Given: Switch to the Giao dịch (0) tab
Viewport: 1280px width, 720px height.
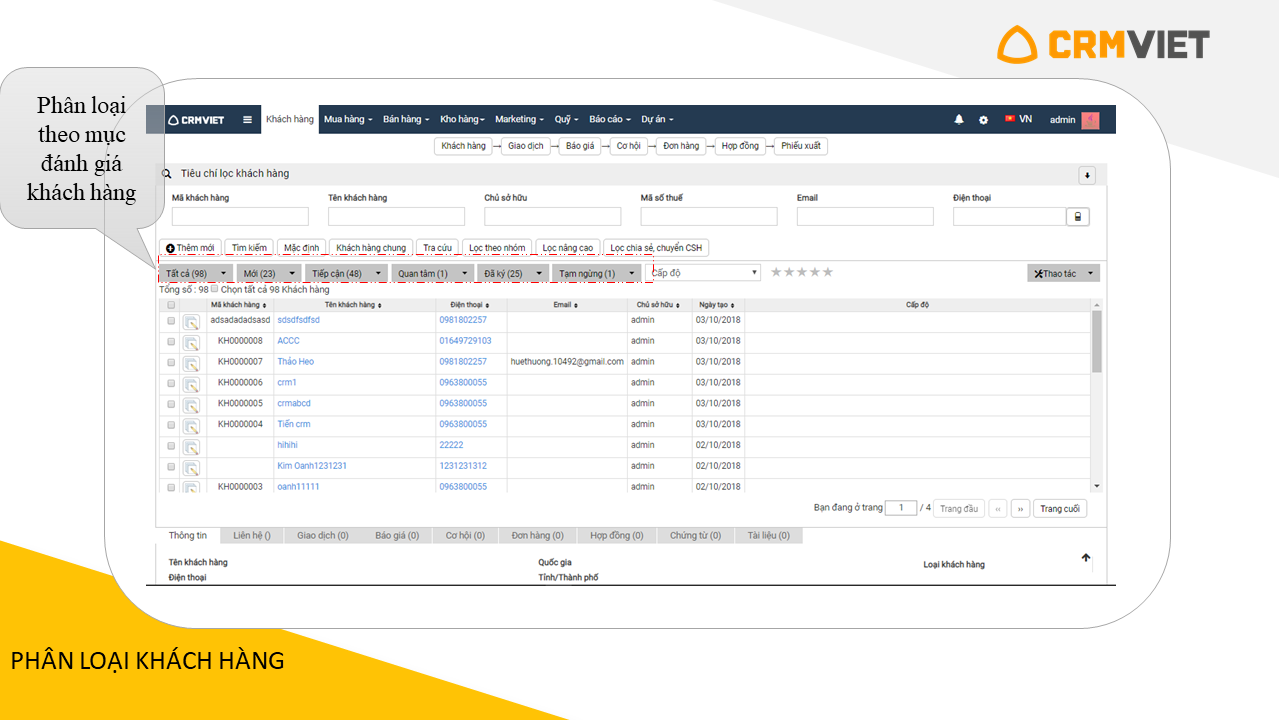Looking at the screenshot, I should click(x=322, y=536).
